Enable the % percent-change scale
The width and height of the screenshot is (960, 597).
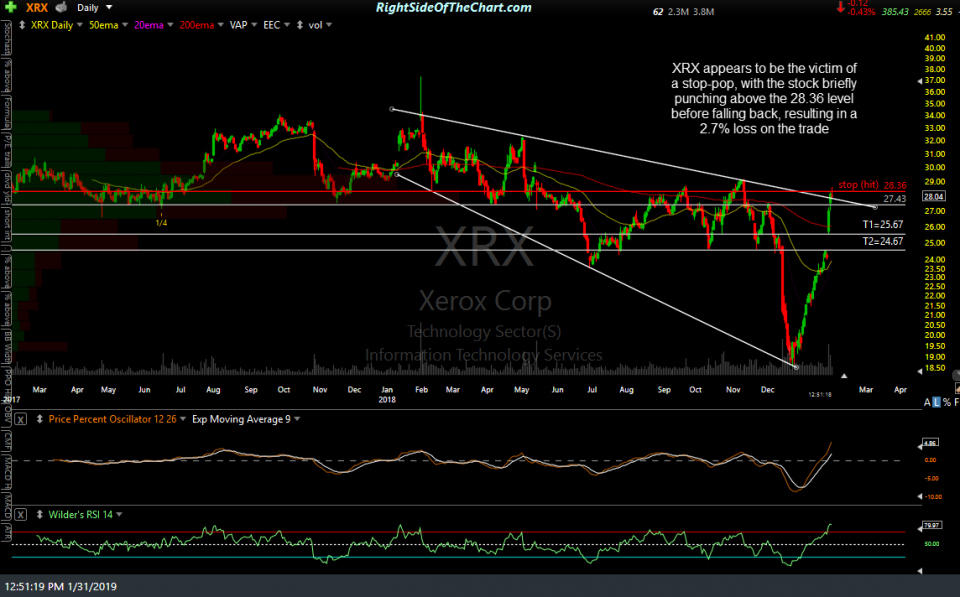pyautogui.click(x=947, y=403)
